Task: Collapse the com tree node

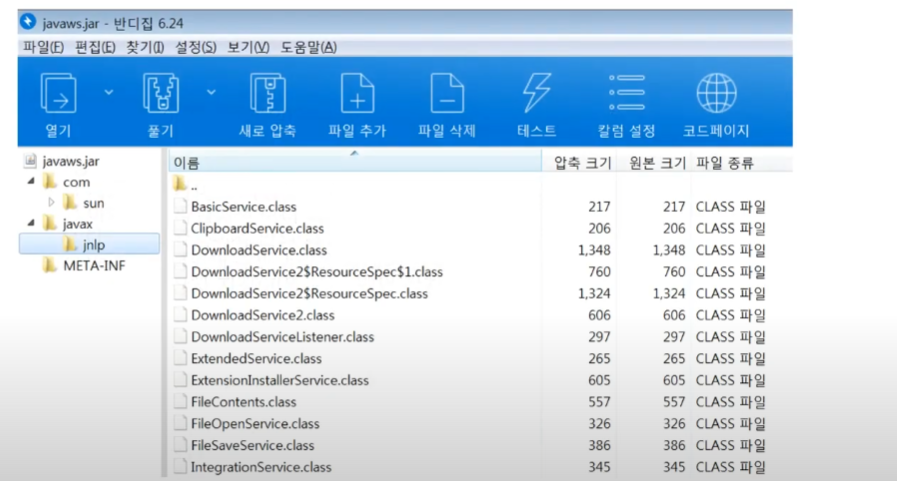Action: (31, 181)
